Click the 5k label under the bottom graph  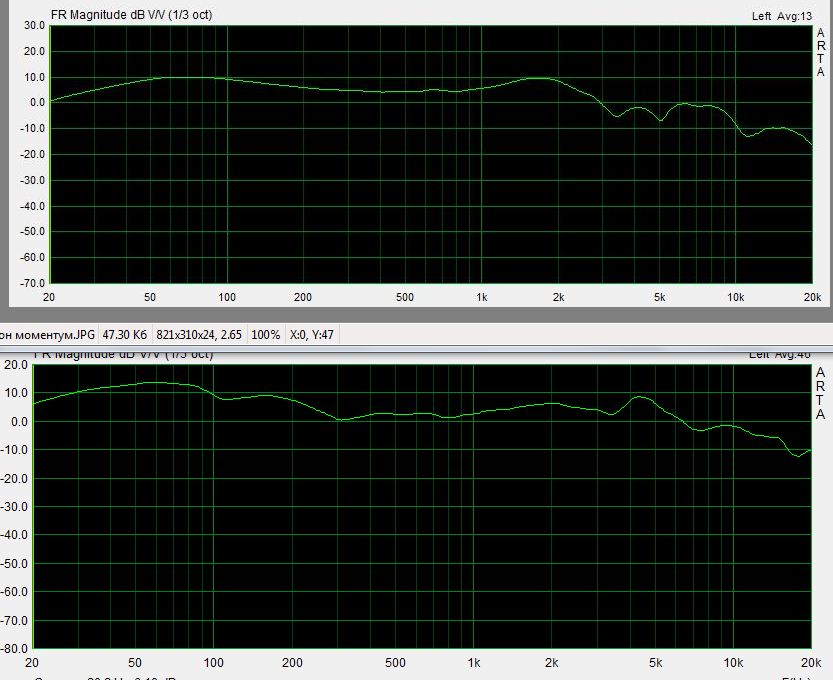655,662
